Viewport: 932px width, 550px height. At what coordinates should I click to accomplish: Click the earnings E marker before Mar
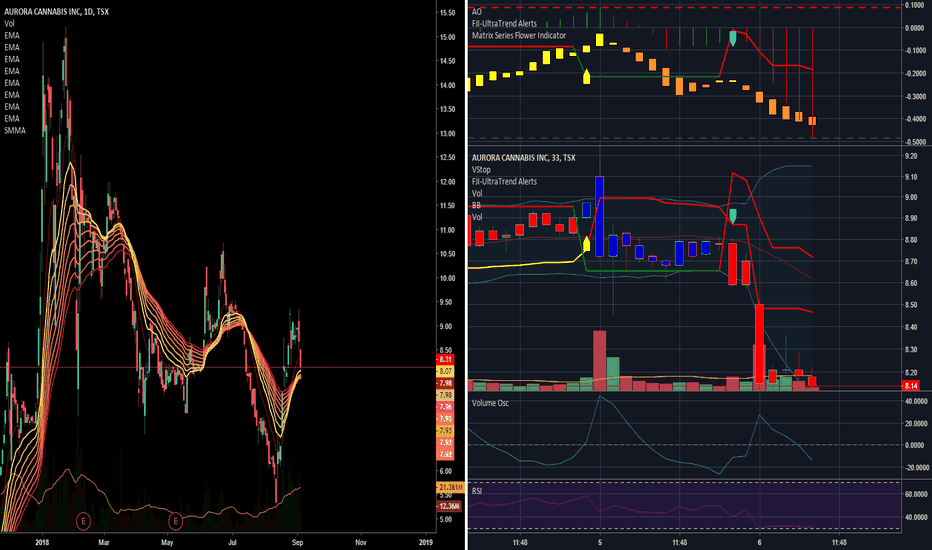coord(83,522)
